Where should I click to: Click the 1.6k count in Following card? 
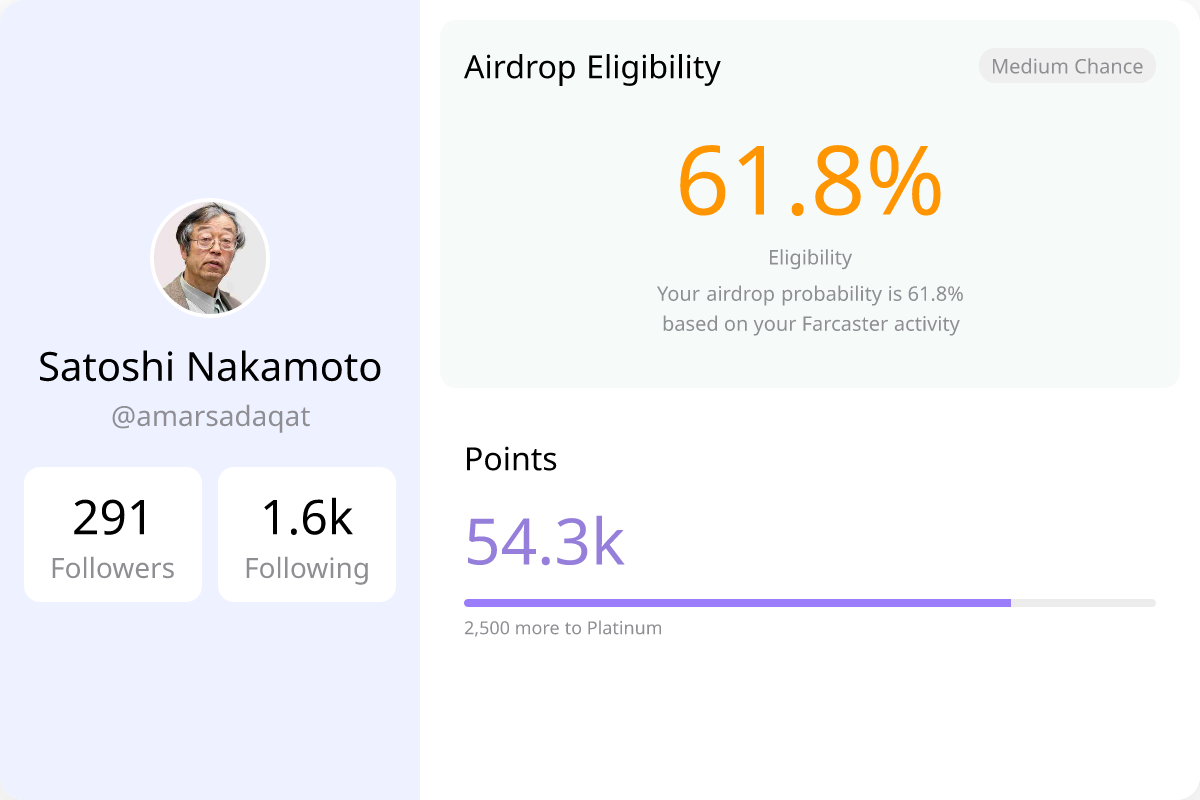(x=307, y=518)
